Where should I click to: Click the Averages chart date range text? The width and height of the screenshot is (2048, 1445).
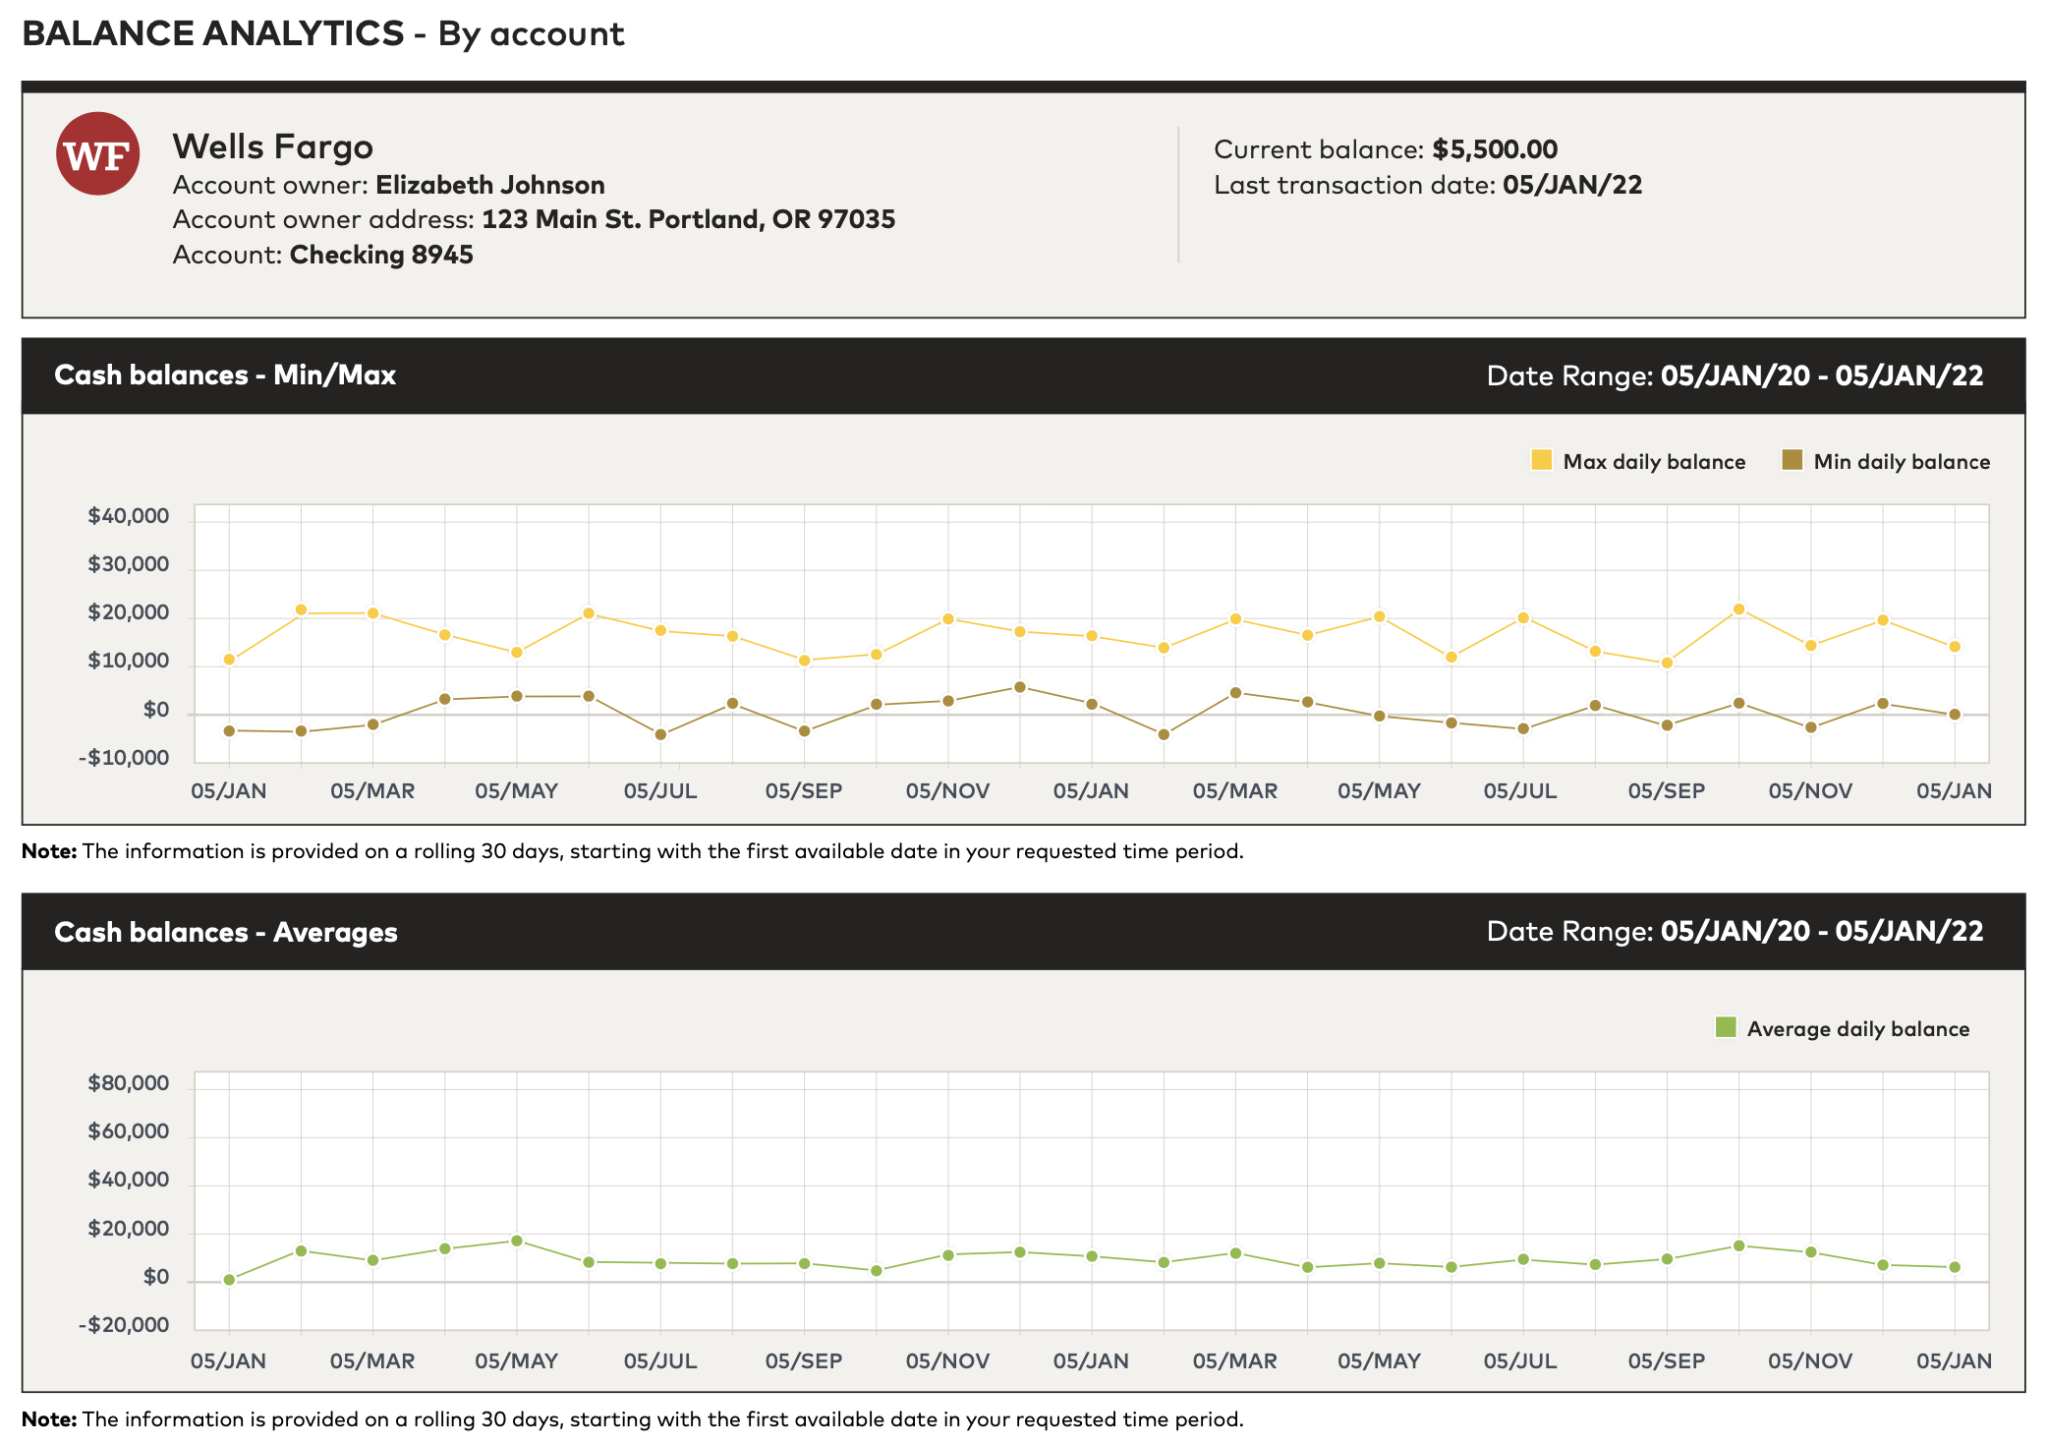click(x=1734, y=932)
